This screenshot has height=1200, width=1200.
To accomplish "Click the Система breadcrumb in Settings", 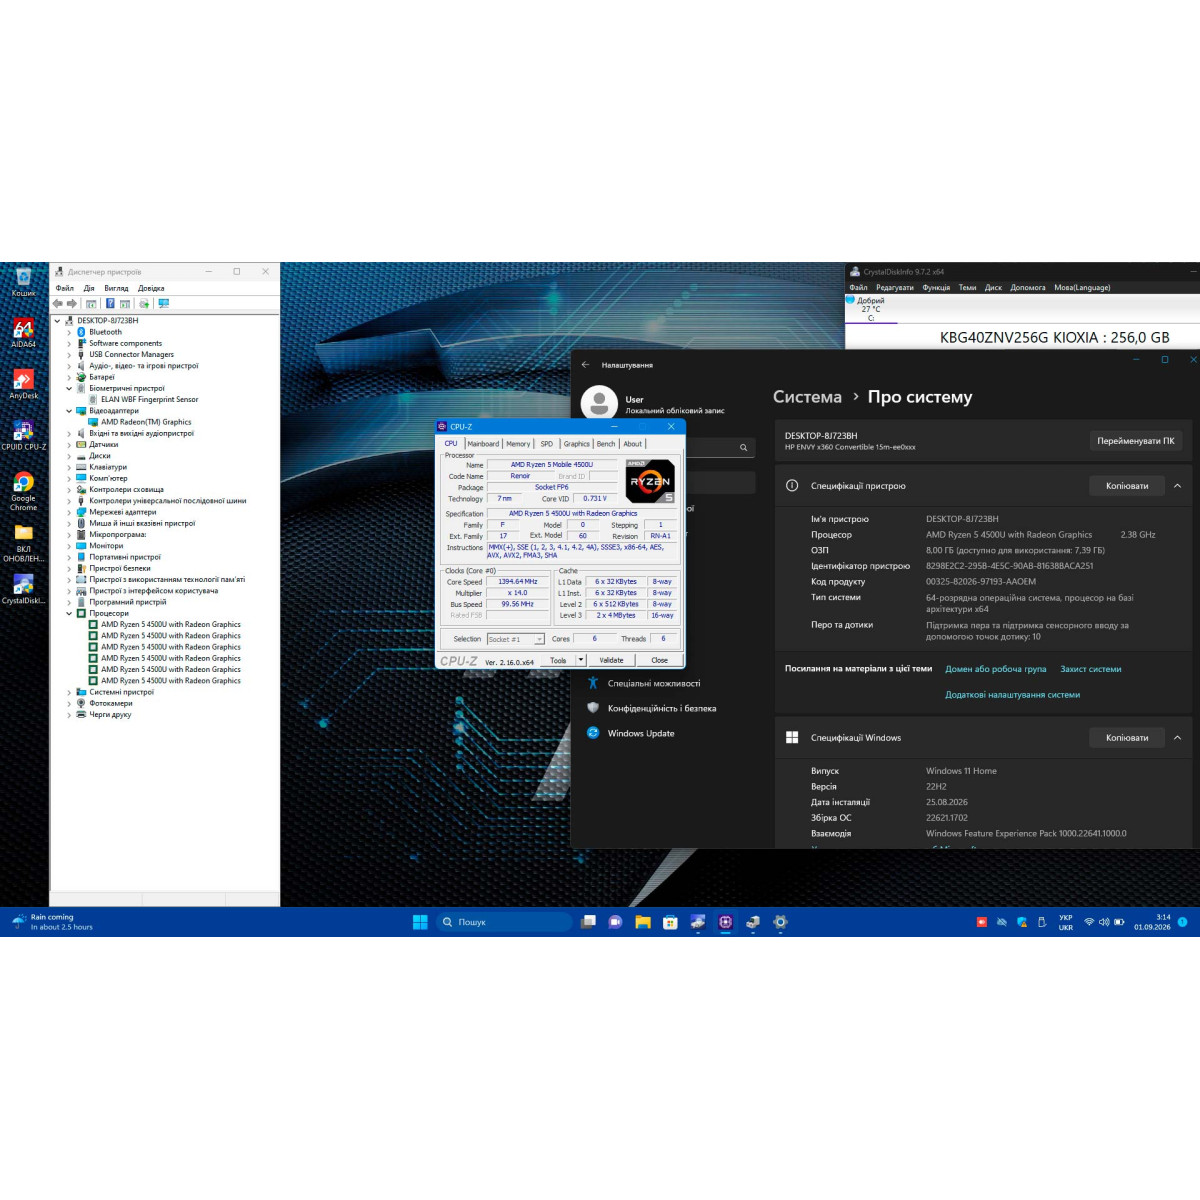I will click(807, 397).
